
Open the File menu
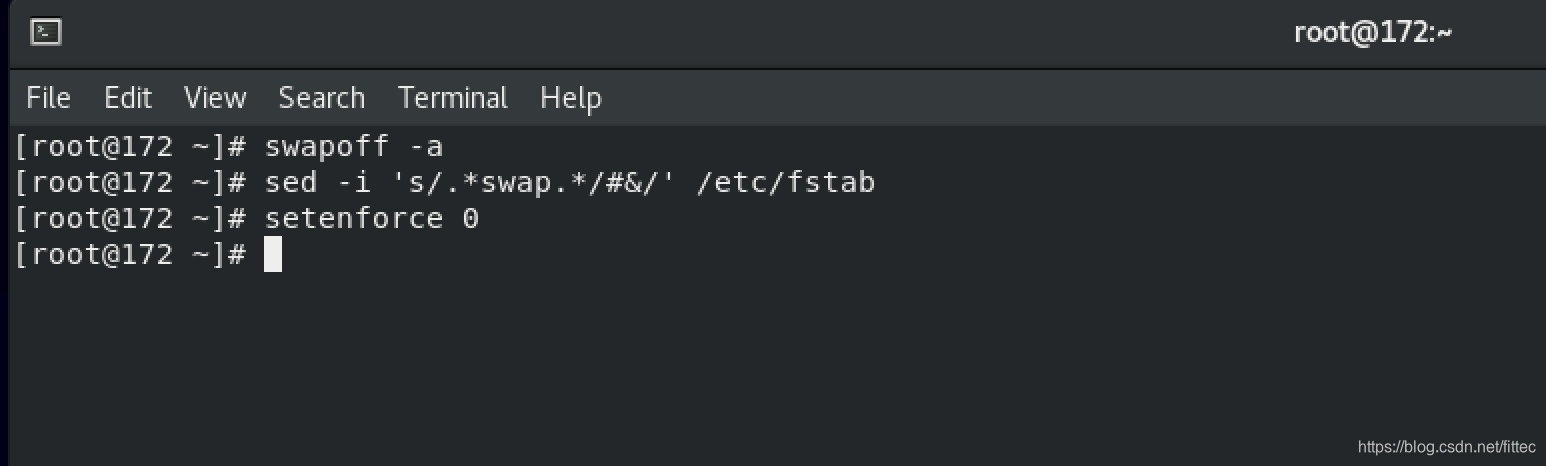(48, 98)
